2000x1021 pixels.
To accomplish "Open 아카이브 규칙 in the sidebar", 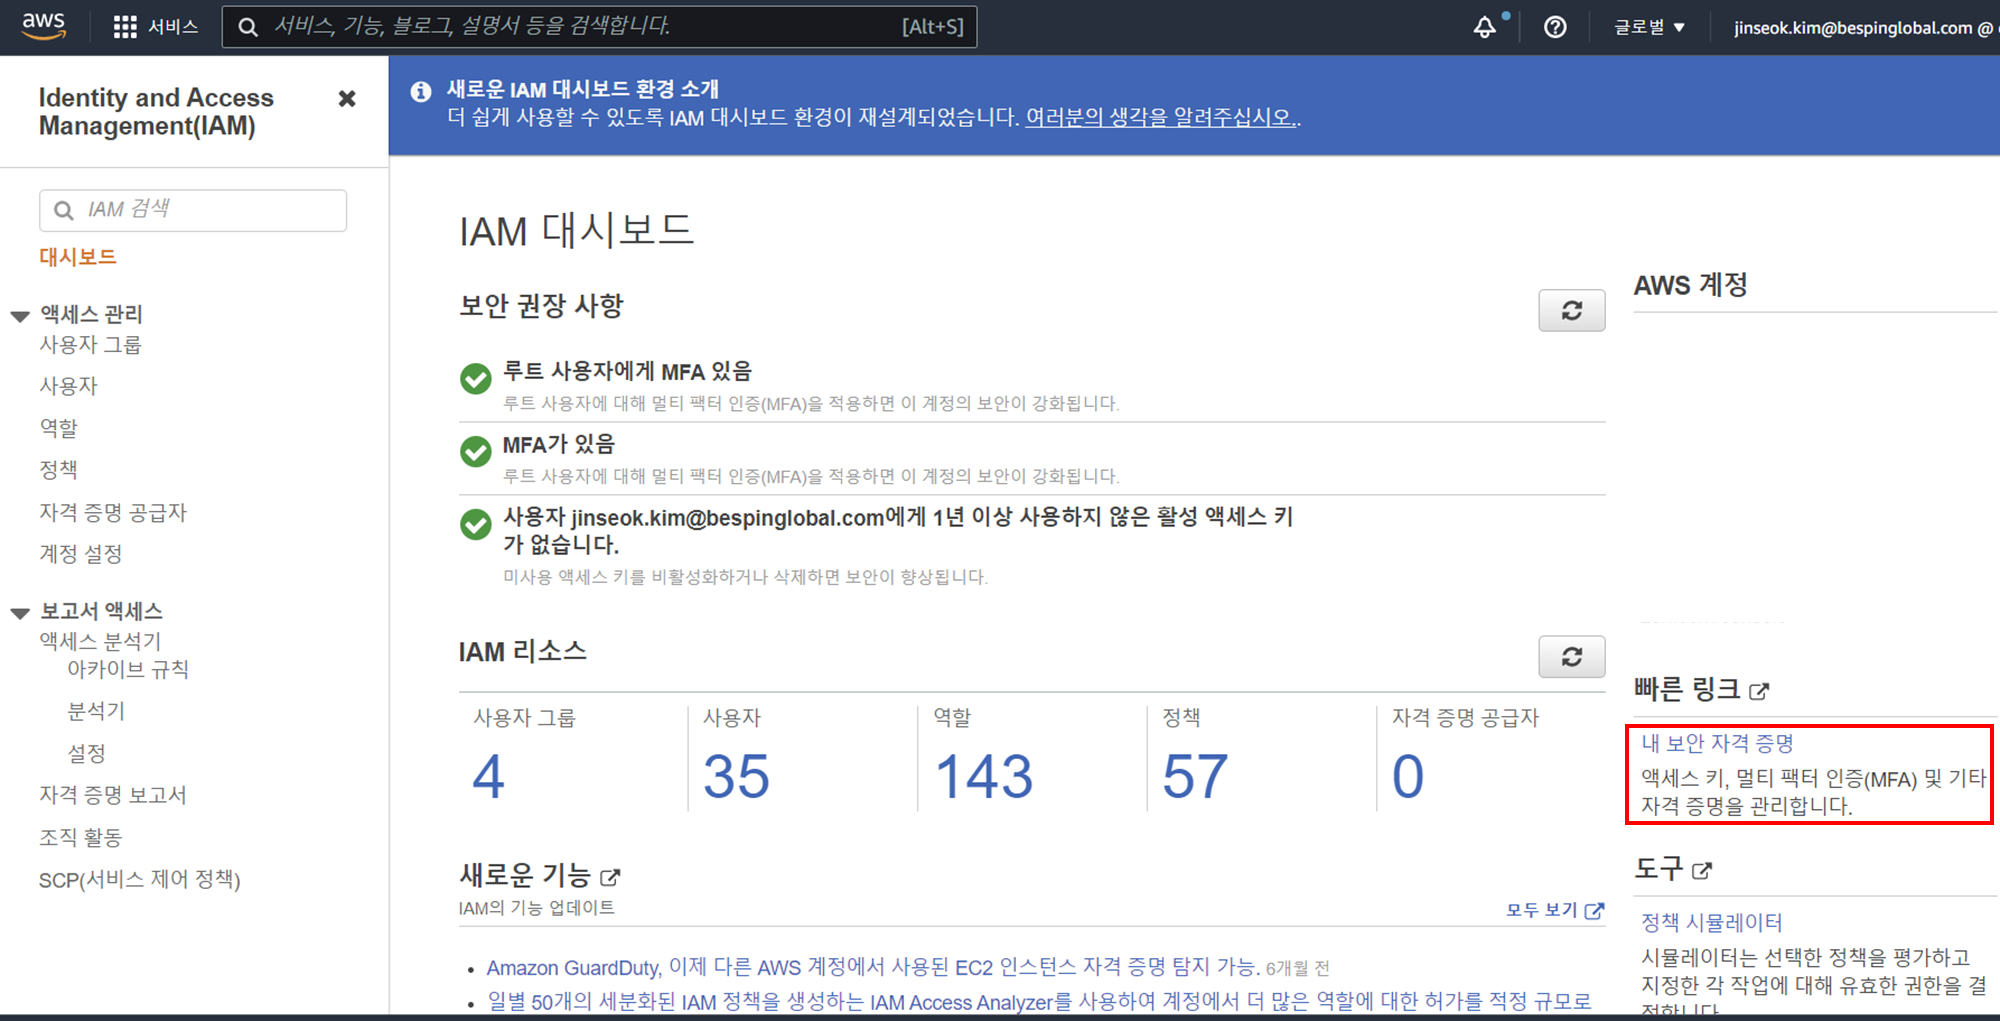I will 128,669.
